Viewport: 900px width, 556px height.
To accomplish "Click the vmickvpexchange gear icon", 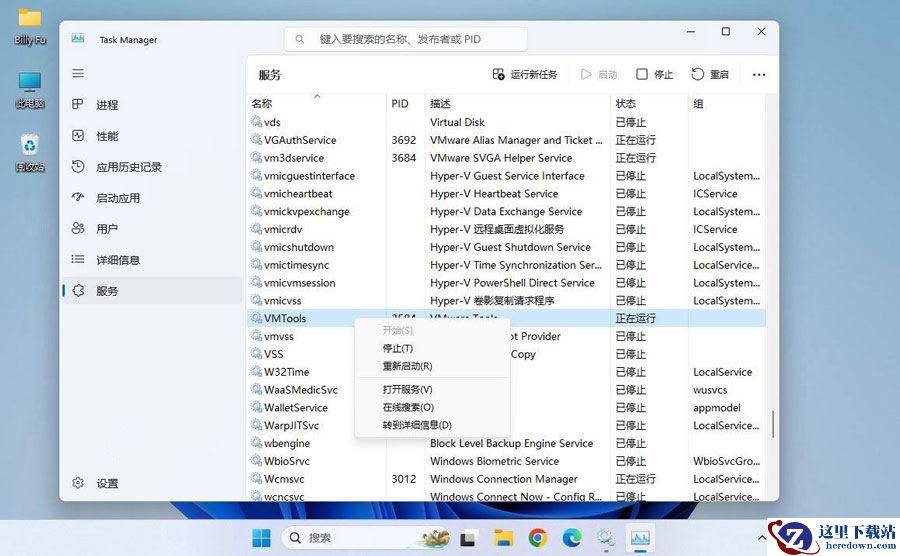I will pyautogui.click(x=256, y=211).
